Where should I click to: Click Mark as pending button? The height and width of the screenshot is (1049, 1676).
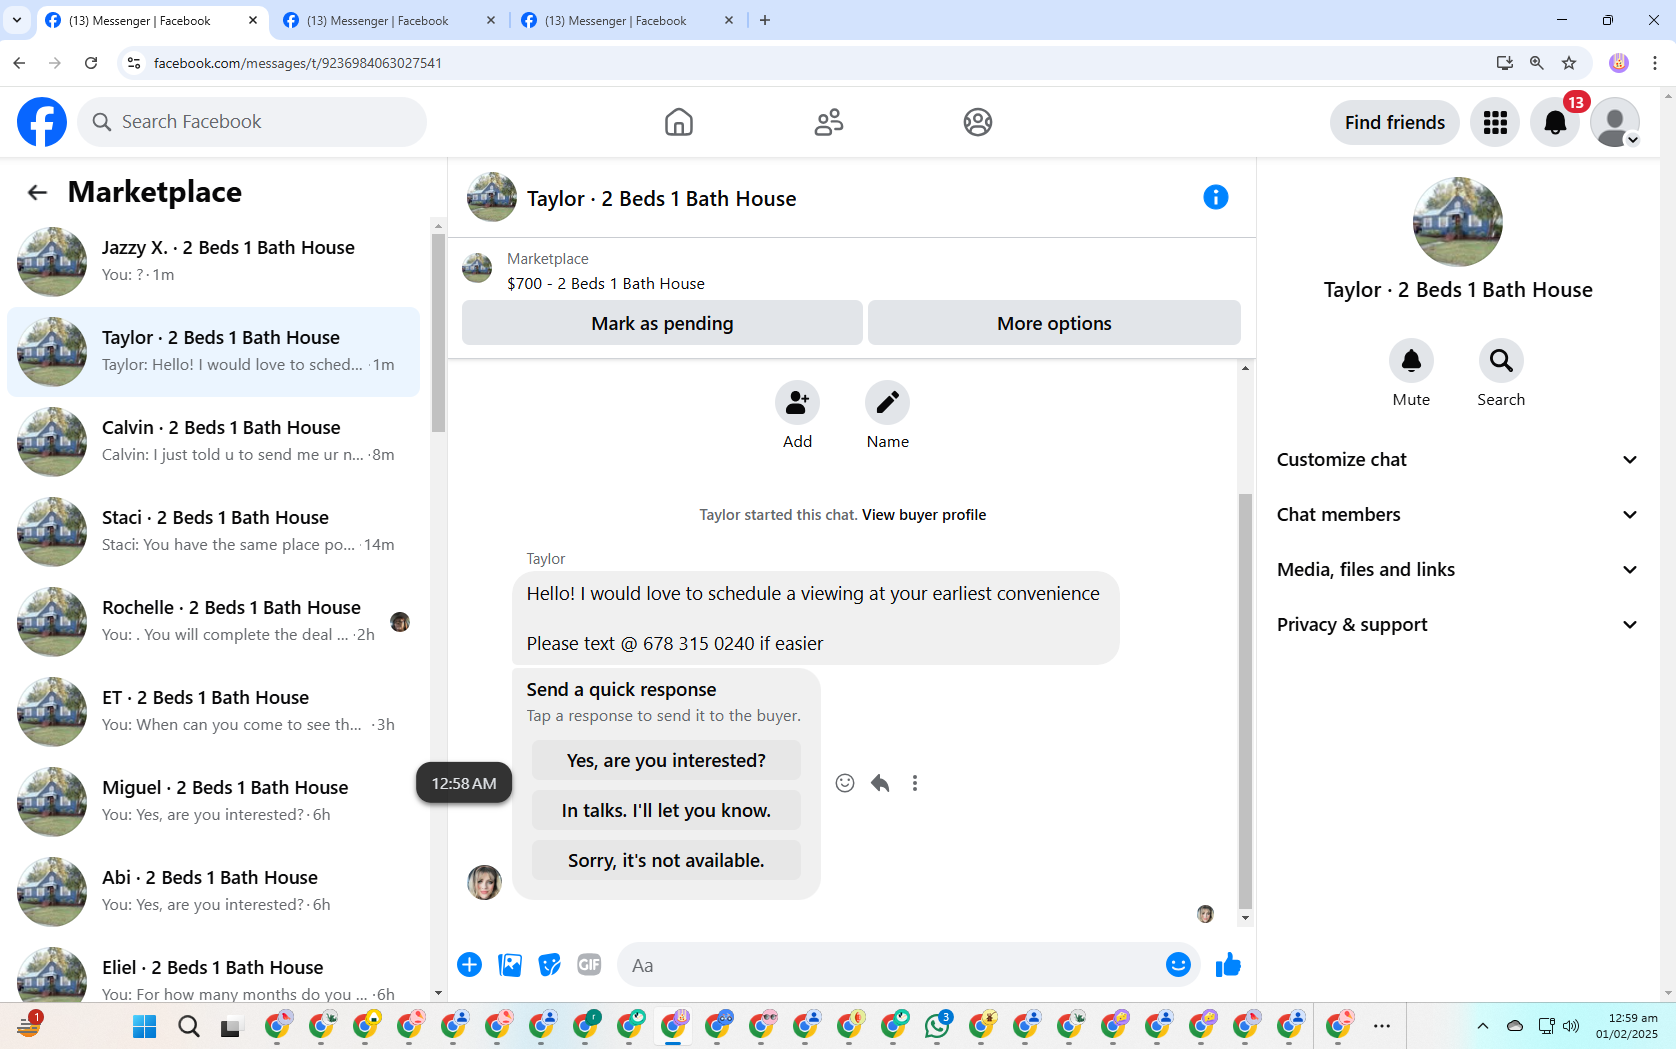point(662,323)
